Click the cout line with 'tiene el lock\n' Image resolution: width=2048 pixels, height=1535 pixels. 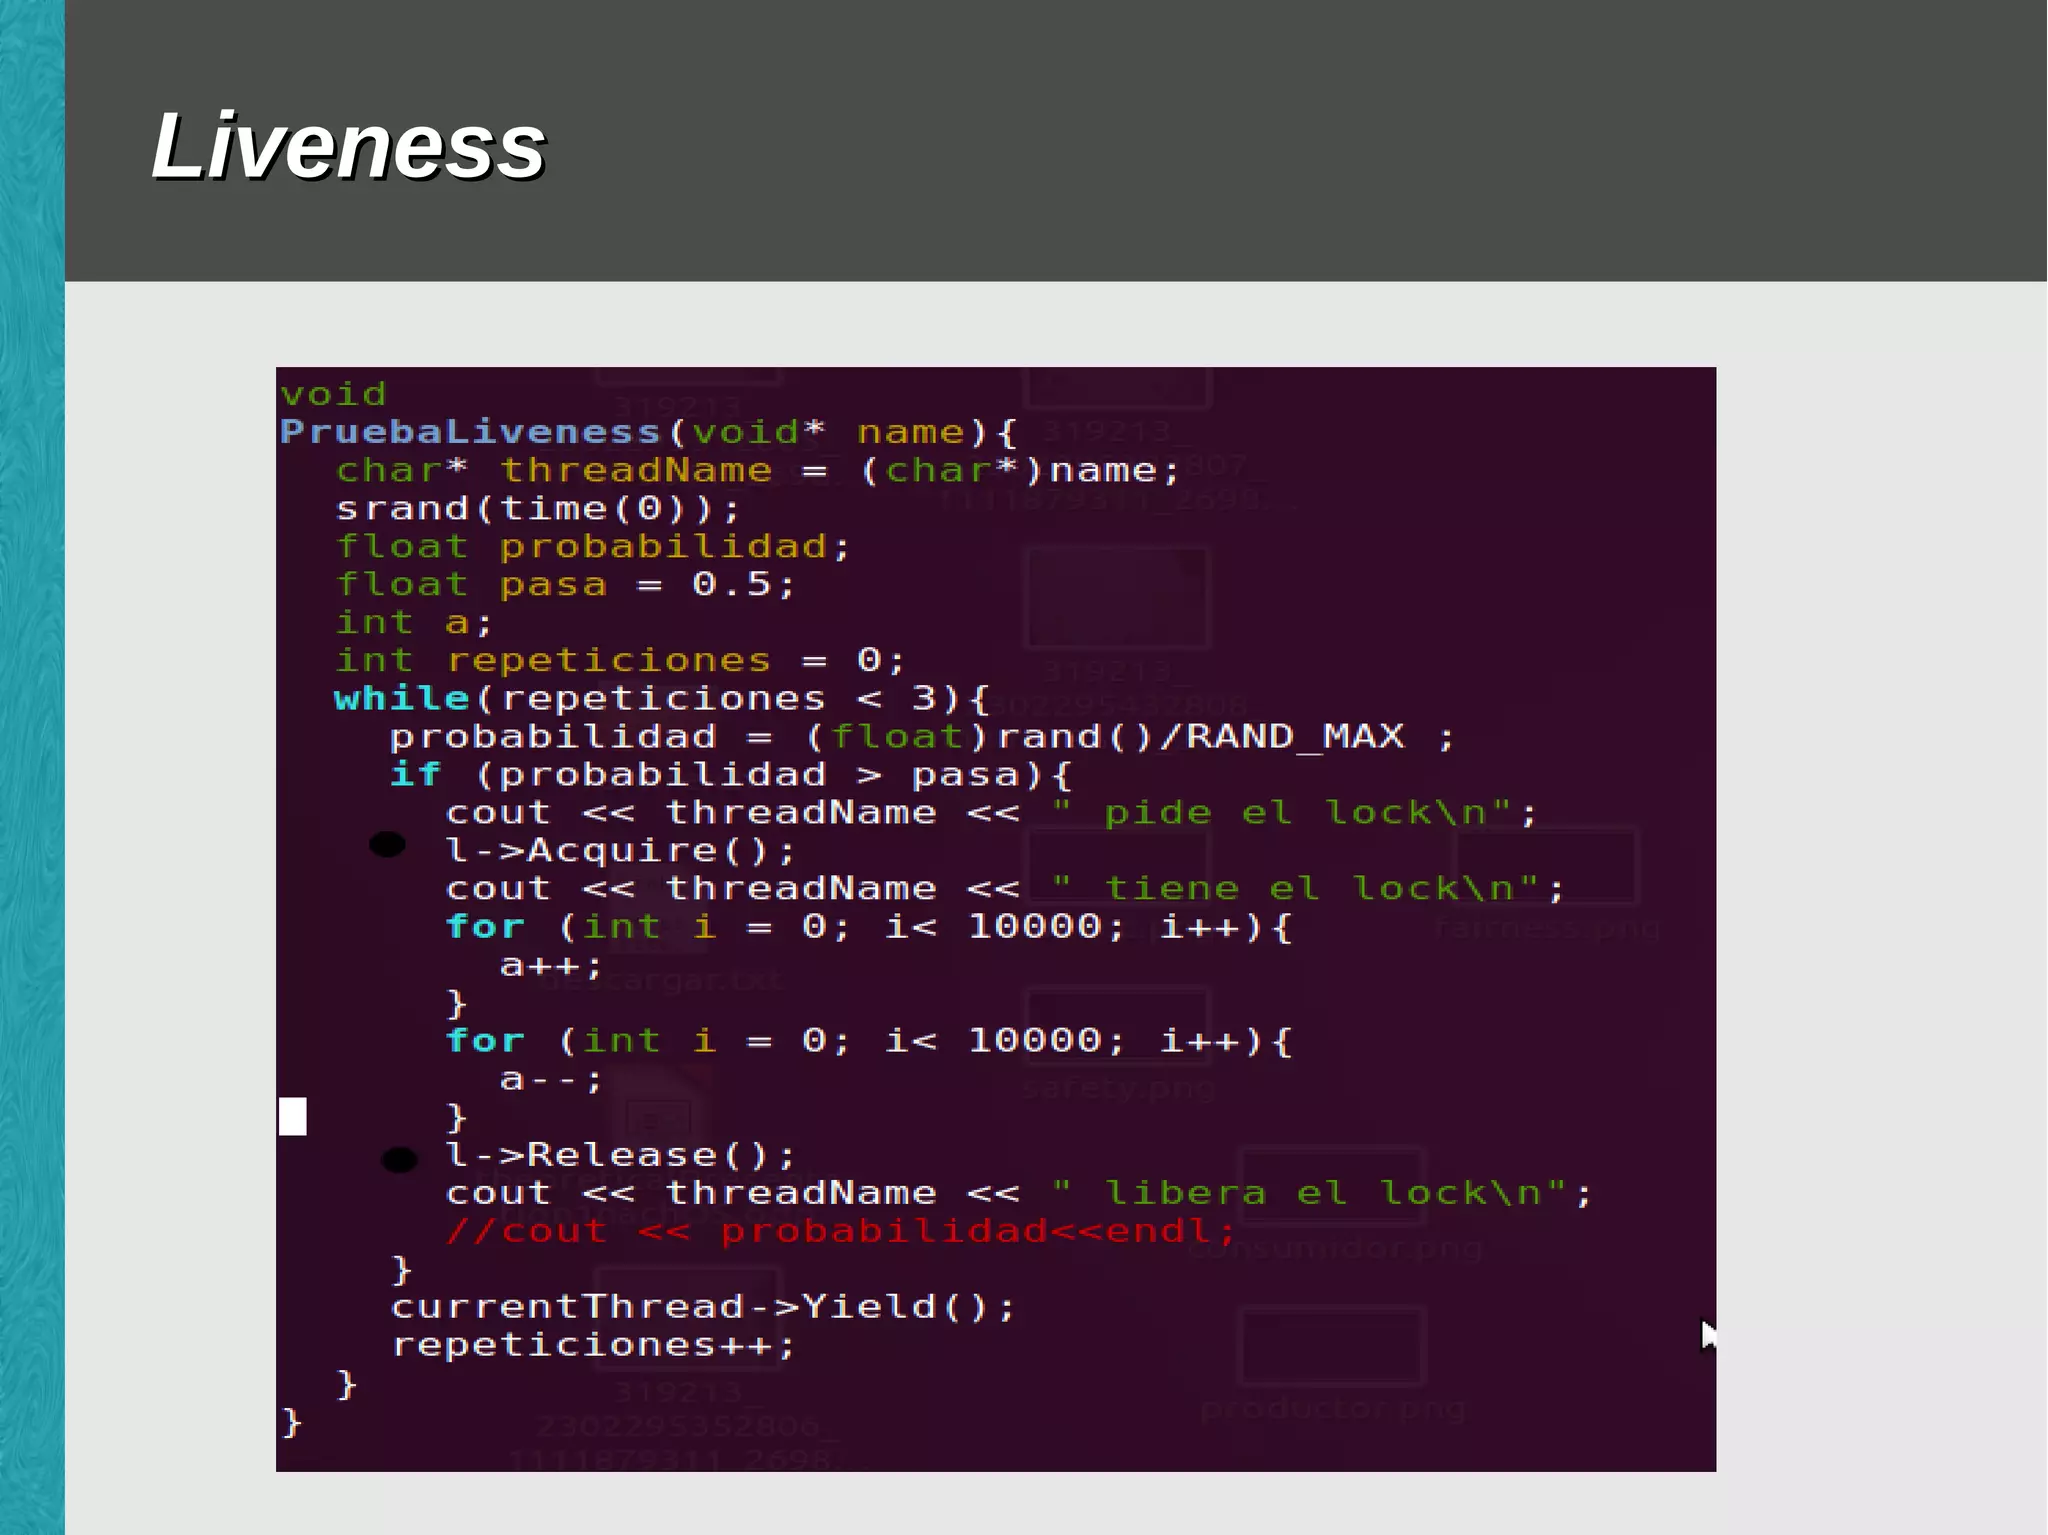tap(1004, 888)
